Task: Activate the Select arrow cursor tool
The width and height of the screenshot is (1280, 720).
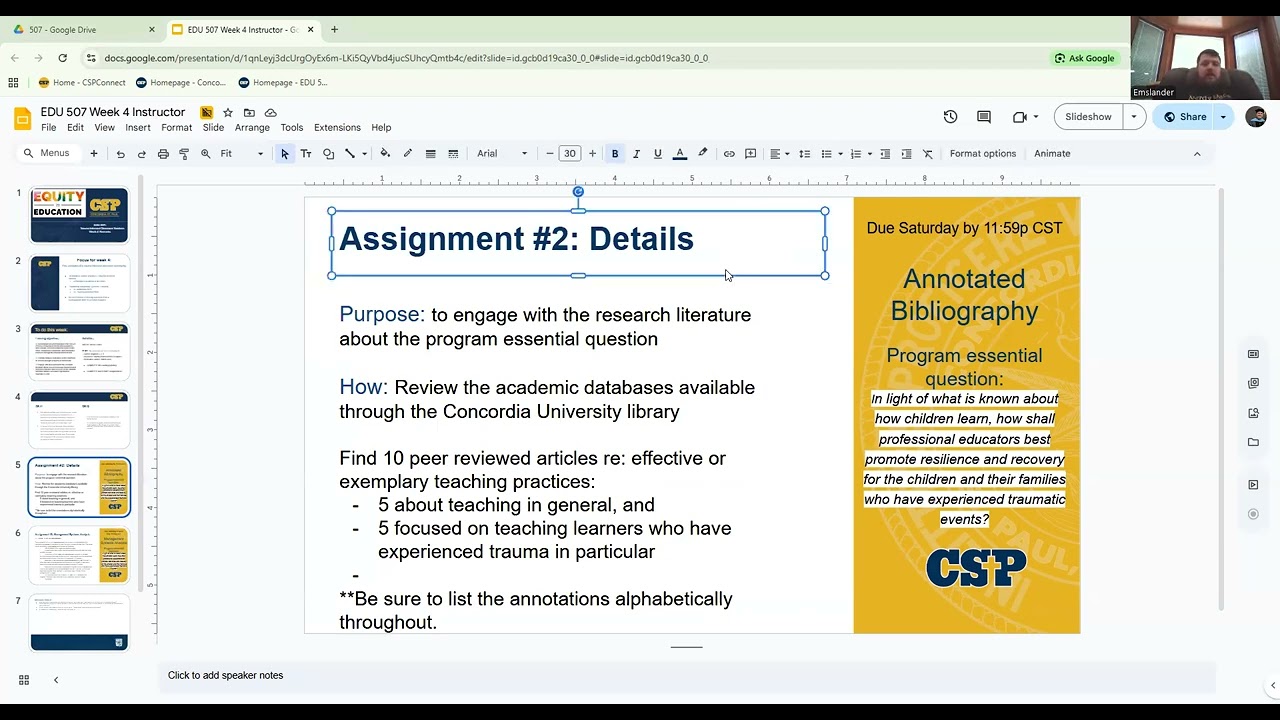Action: pos(285,154)
